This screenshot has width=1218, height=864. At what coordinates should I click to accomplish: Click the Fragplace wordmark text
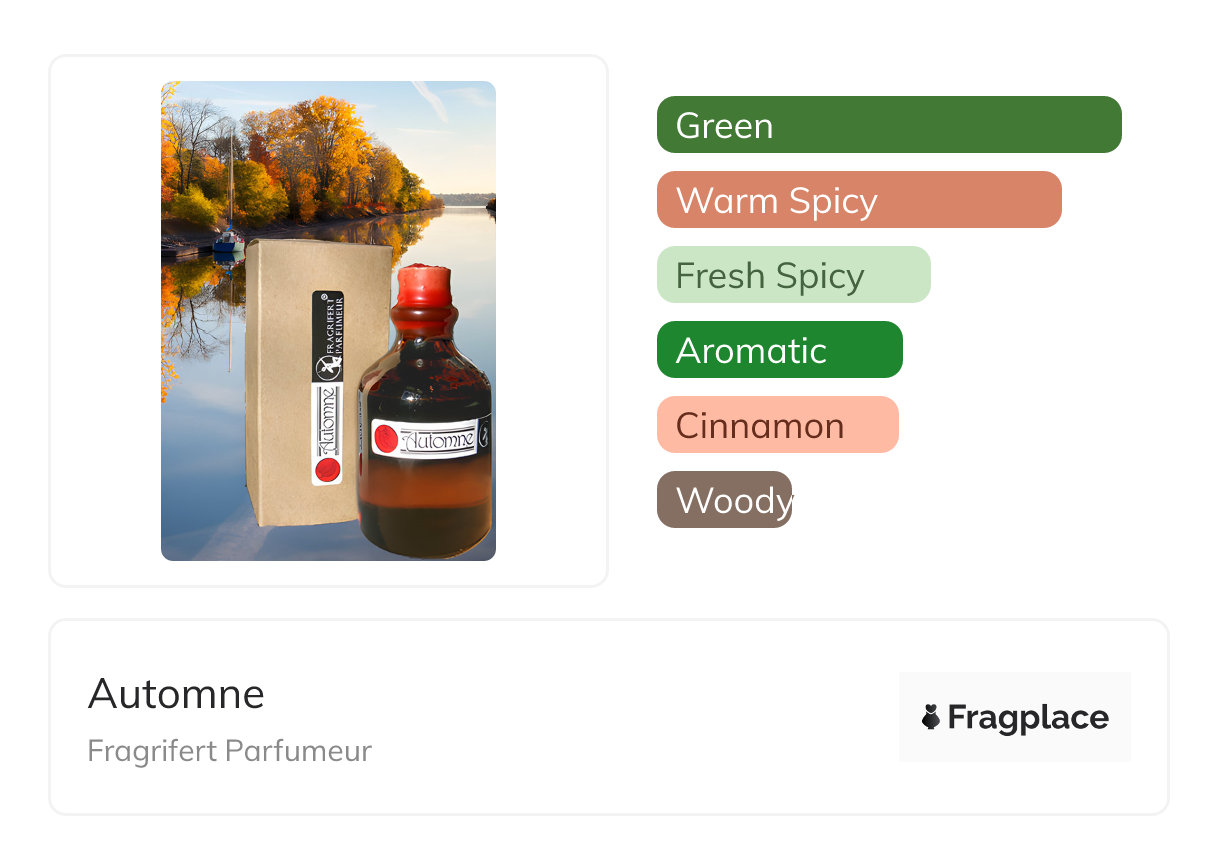coord(1028,717)
